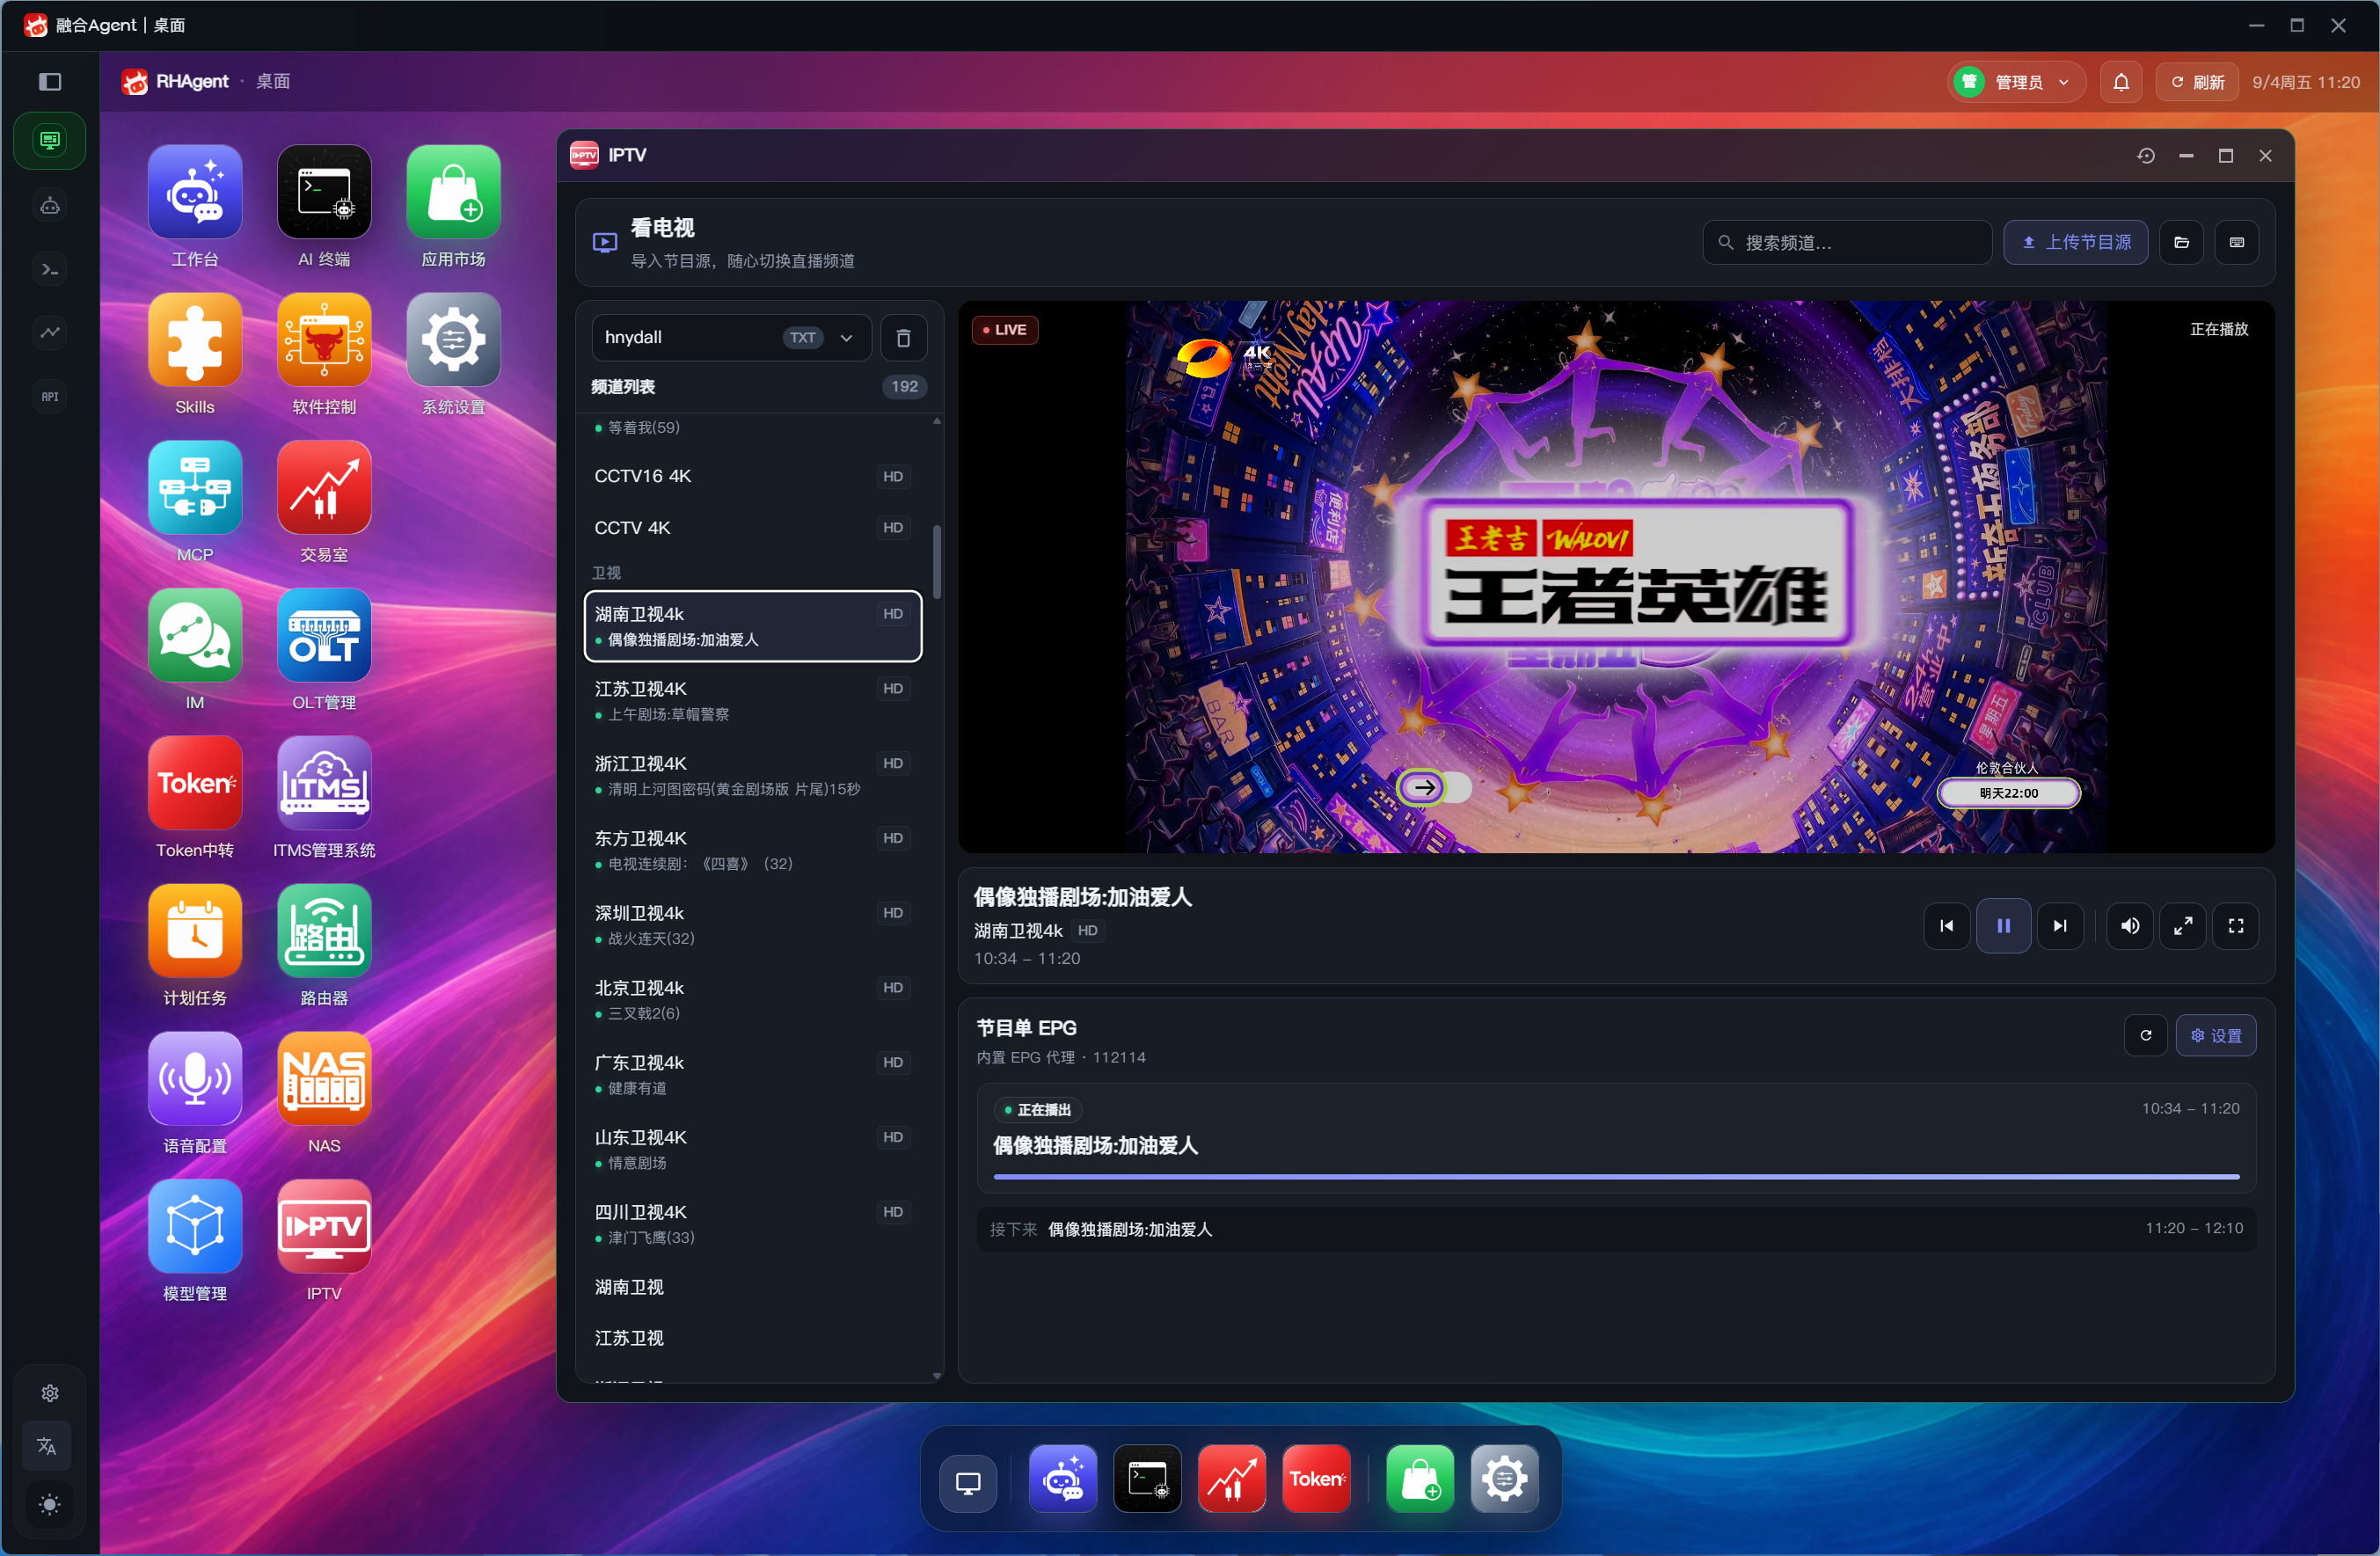This screenshot has width=2380, height=1556.
Task: Select desktop view in left sidebar
Action: [50, 140]
